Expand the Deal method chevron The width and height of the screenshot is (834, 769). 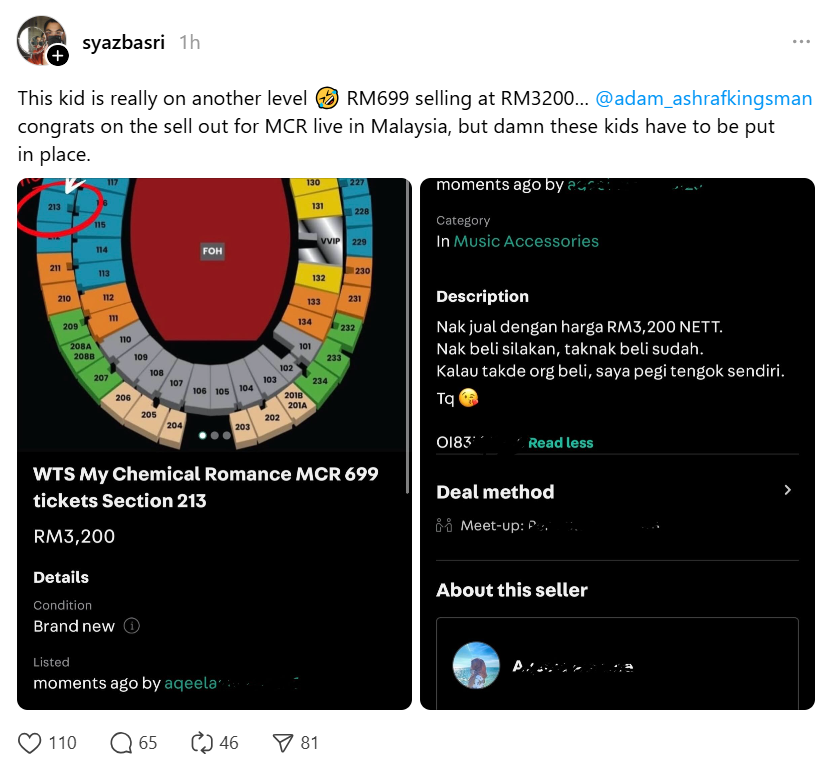[787, 490]
